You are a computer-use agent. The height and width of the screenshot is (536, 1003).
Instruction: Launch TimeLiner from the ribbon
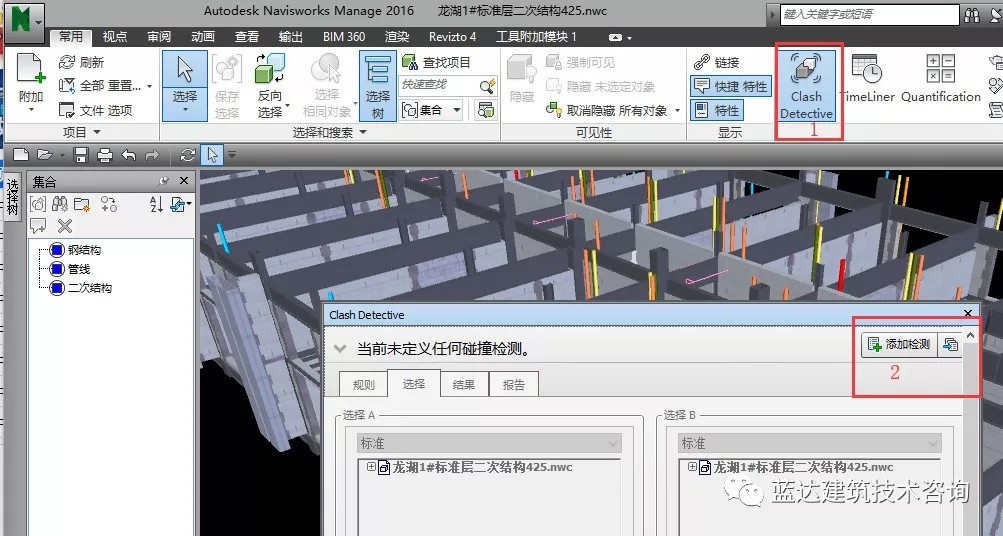pyautogui.click(x=866, y=80)
